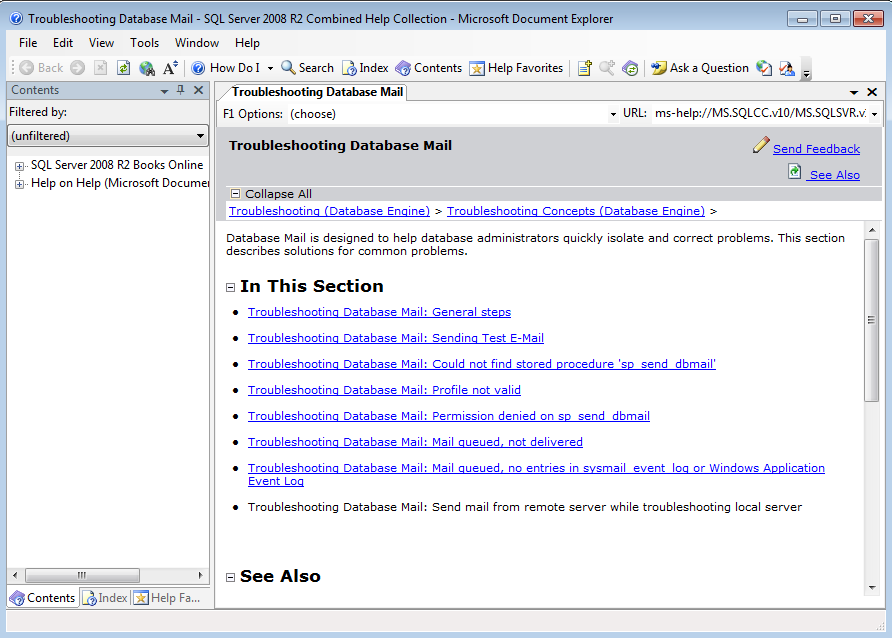Open the File menu

tap(28, 43)
